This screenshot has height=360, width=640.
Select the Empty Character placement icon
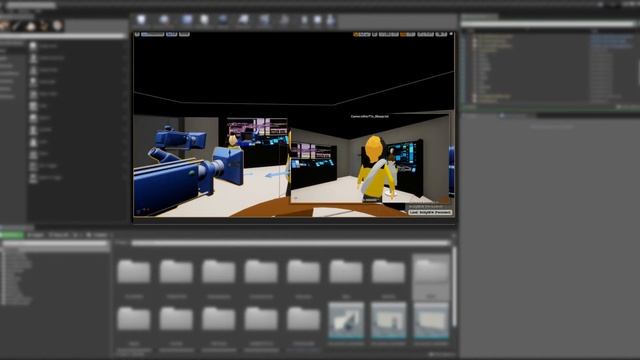pos(33,58)
